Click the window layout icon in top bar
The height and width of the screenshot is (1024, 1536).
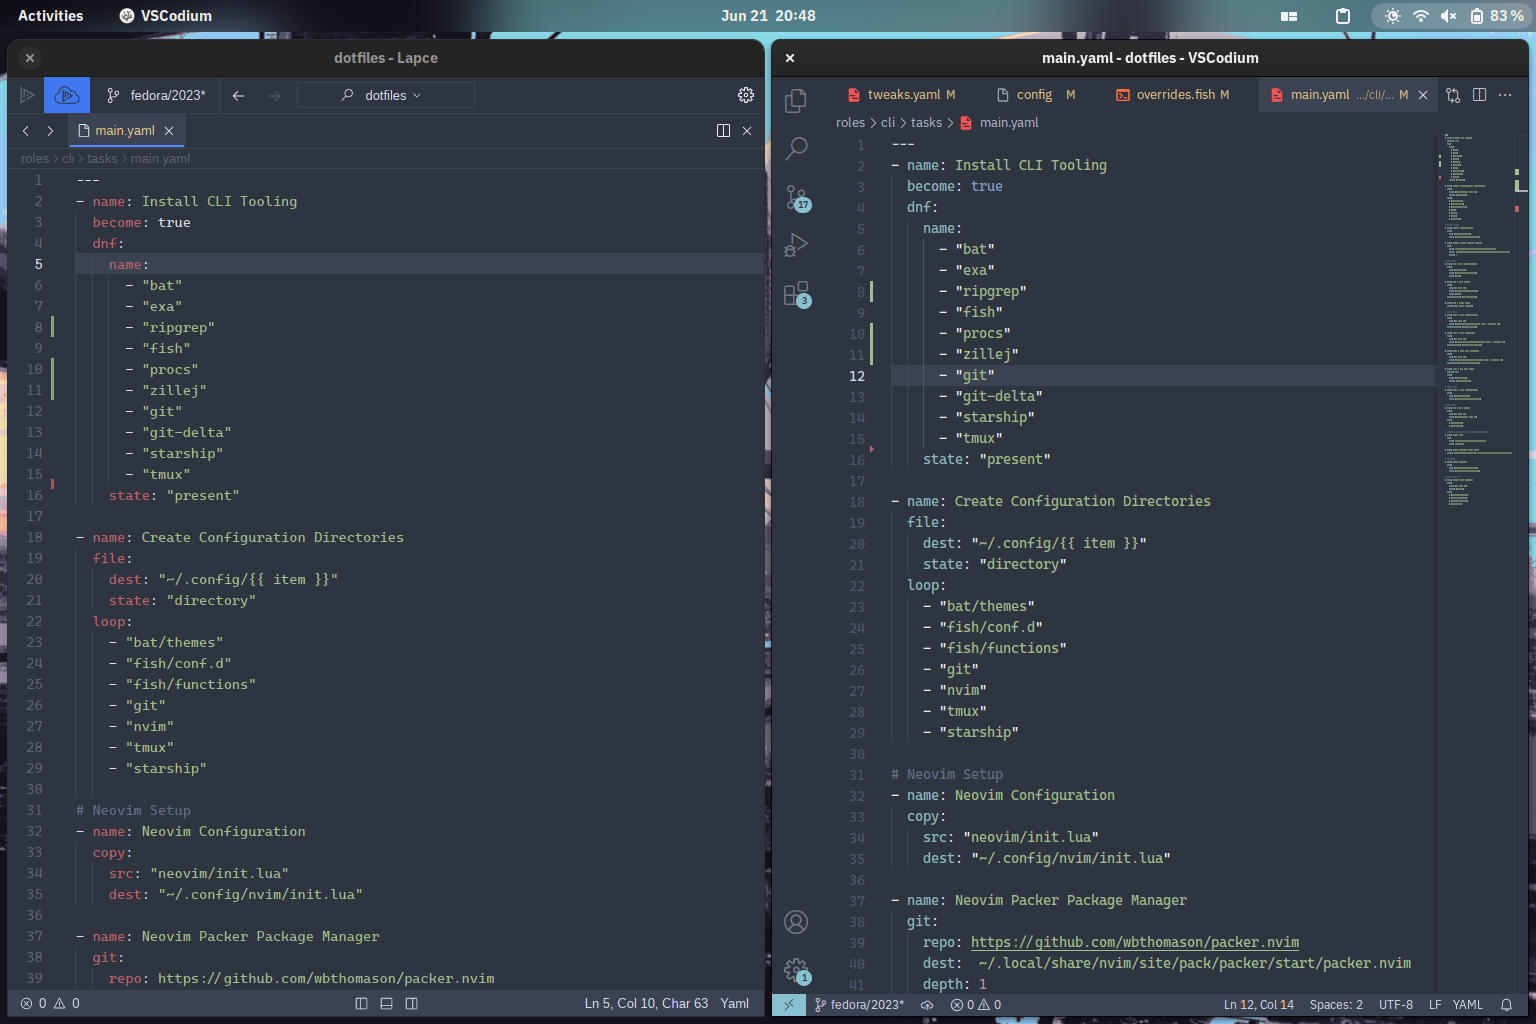(x=1289, y=16)
